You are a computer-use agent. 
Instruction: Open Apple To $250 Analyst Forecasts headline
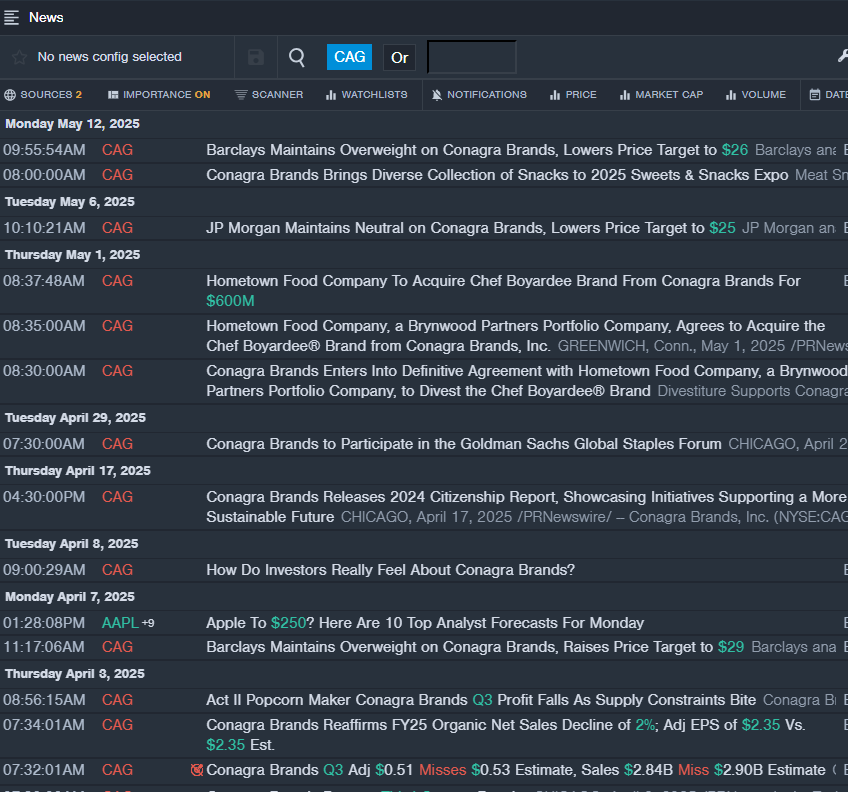click(x=425, y=623)
